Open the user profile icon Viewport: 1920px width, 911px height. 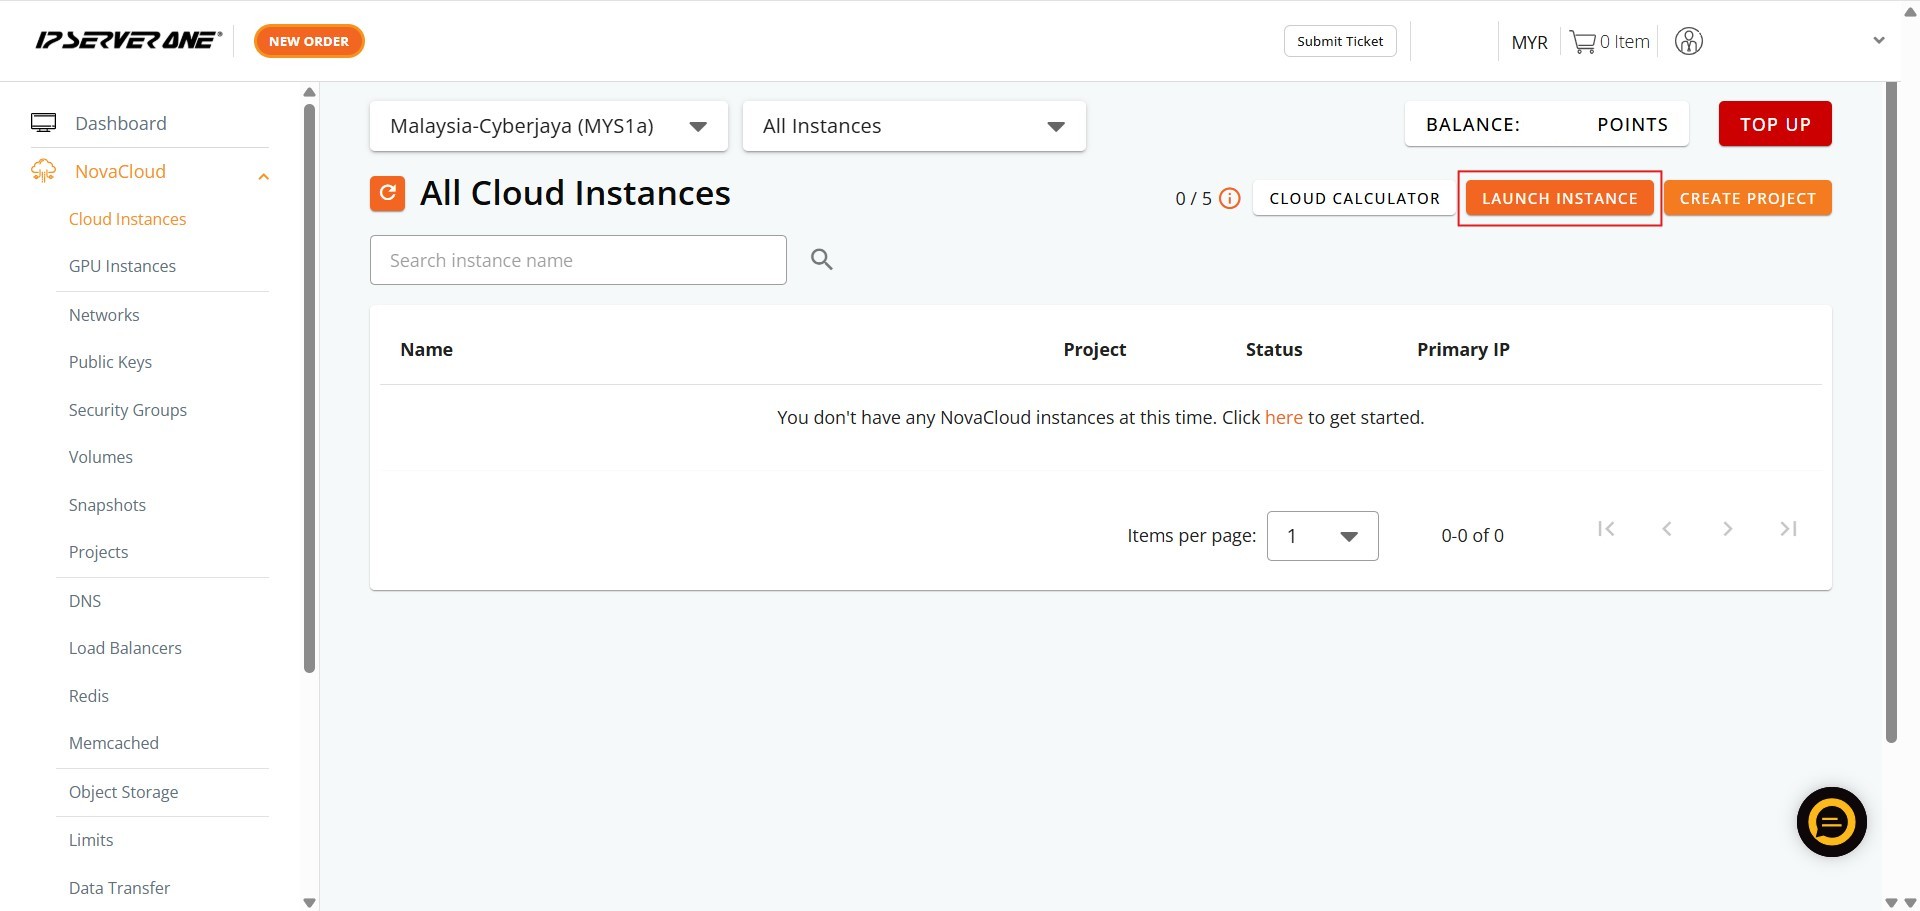click(1688, 42)
